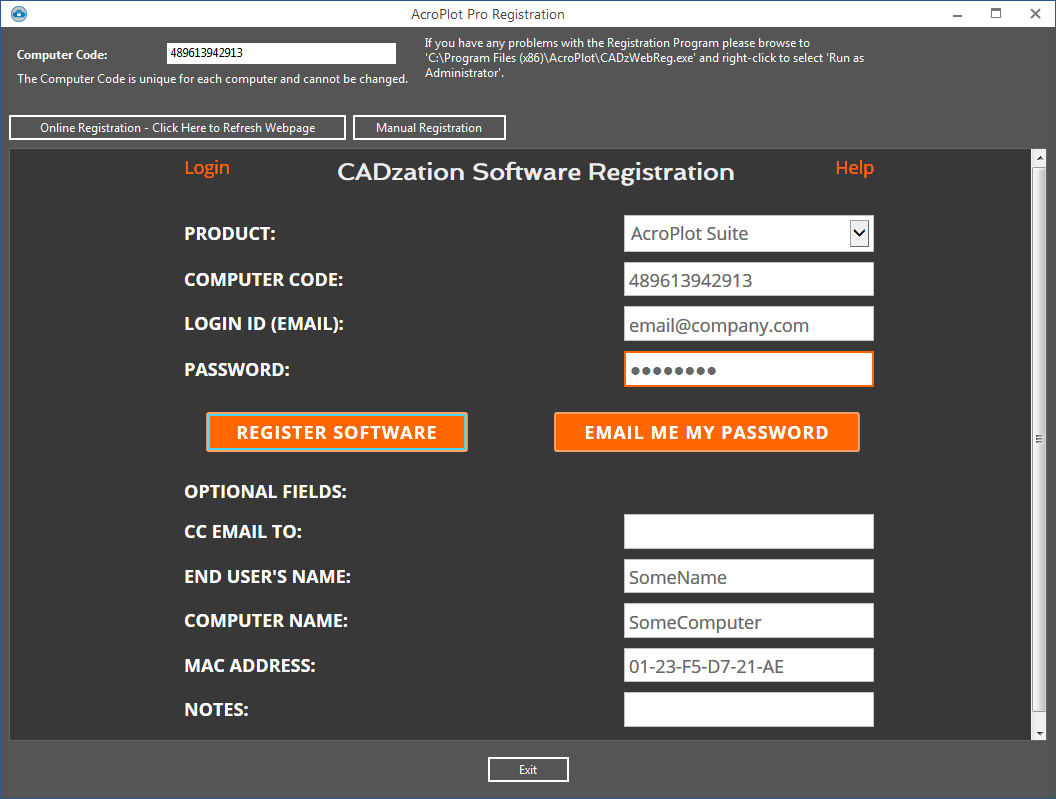
Task: Click the 'AcroPlot Pro Registration' window title
Action: [488, 14]
